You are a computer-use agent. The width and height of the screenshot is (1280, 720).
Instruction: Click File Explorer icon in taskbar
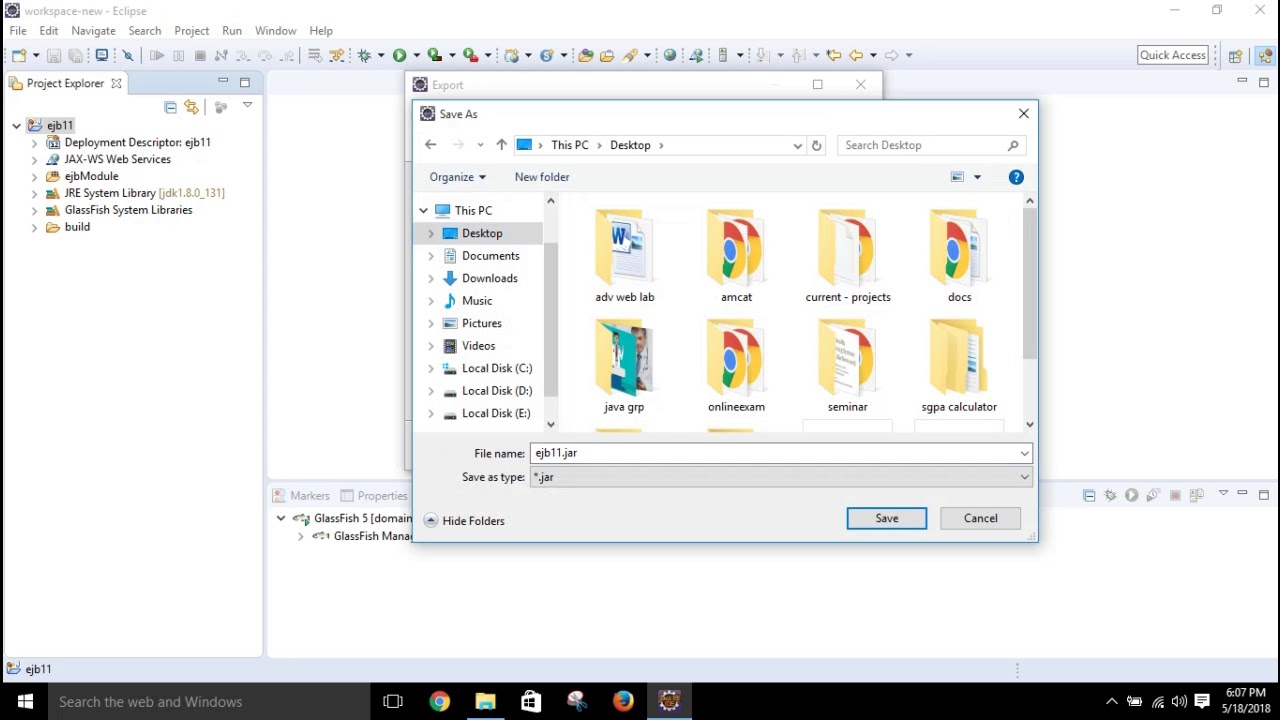click(485, 702)
